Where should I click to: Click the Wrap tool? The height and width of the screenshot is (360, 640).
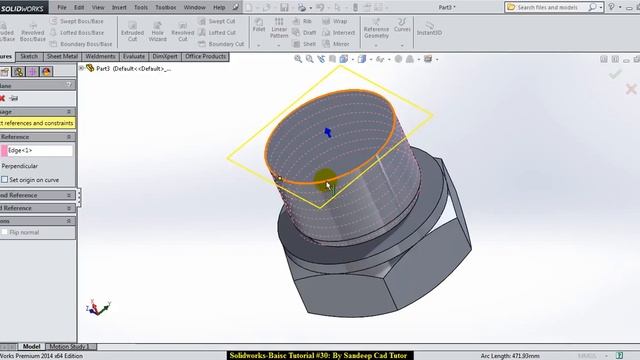[335, 21]
